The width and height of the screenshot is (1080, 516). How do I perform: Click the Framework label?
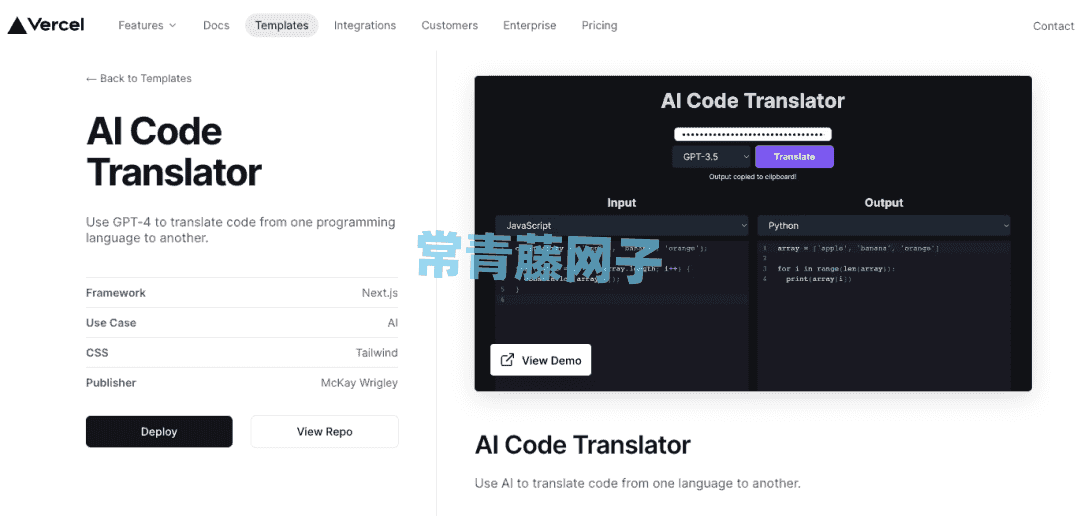(x=116, y=293)
